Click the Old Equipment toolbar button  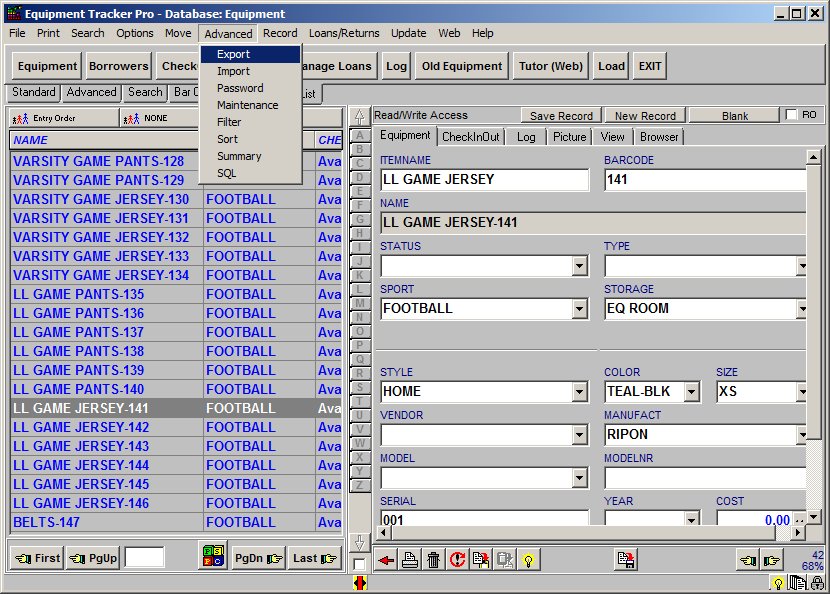point(461,66)
